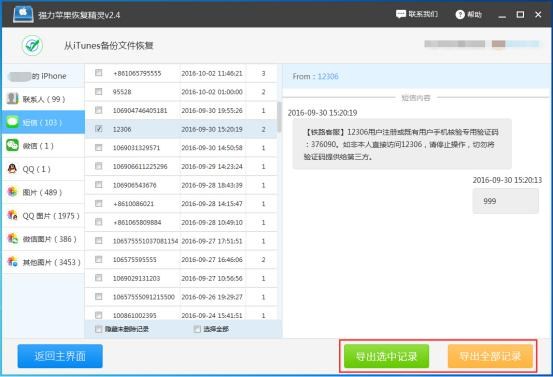Viewport: 553px width, 377px height.
Task: Toggle the select all (选择全部) checkbox
Action: click(x=197, y=329)
